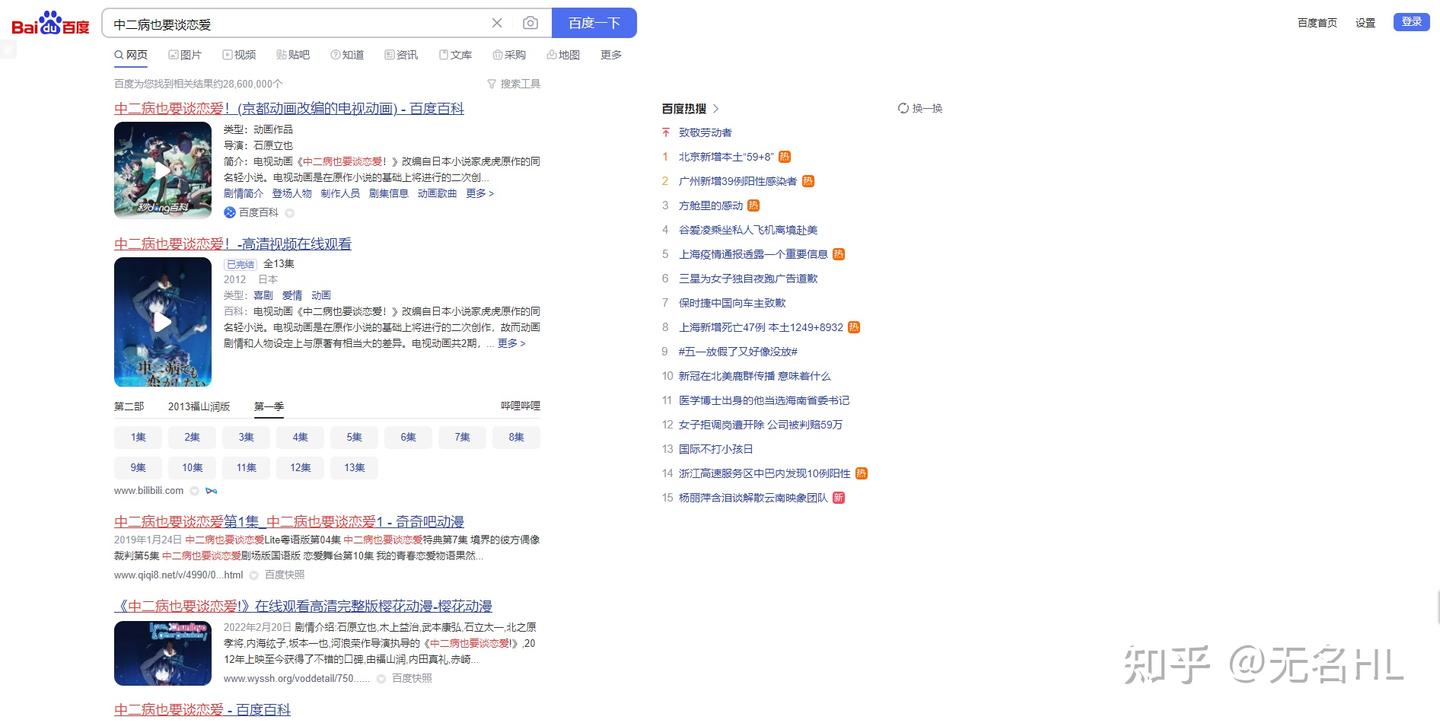
Task: Open the 剧情简介 sublink
Action: click(x=243, y=193)
